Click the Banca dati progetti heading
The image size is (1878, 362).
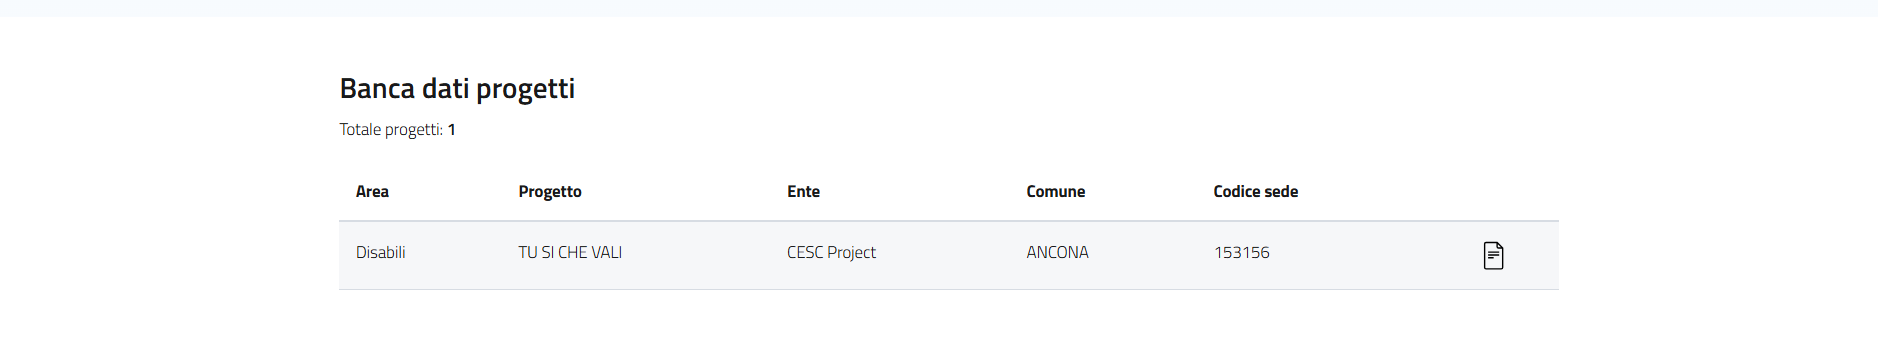pos(457,89)
